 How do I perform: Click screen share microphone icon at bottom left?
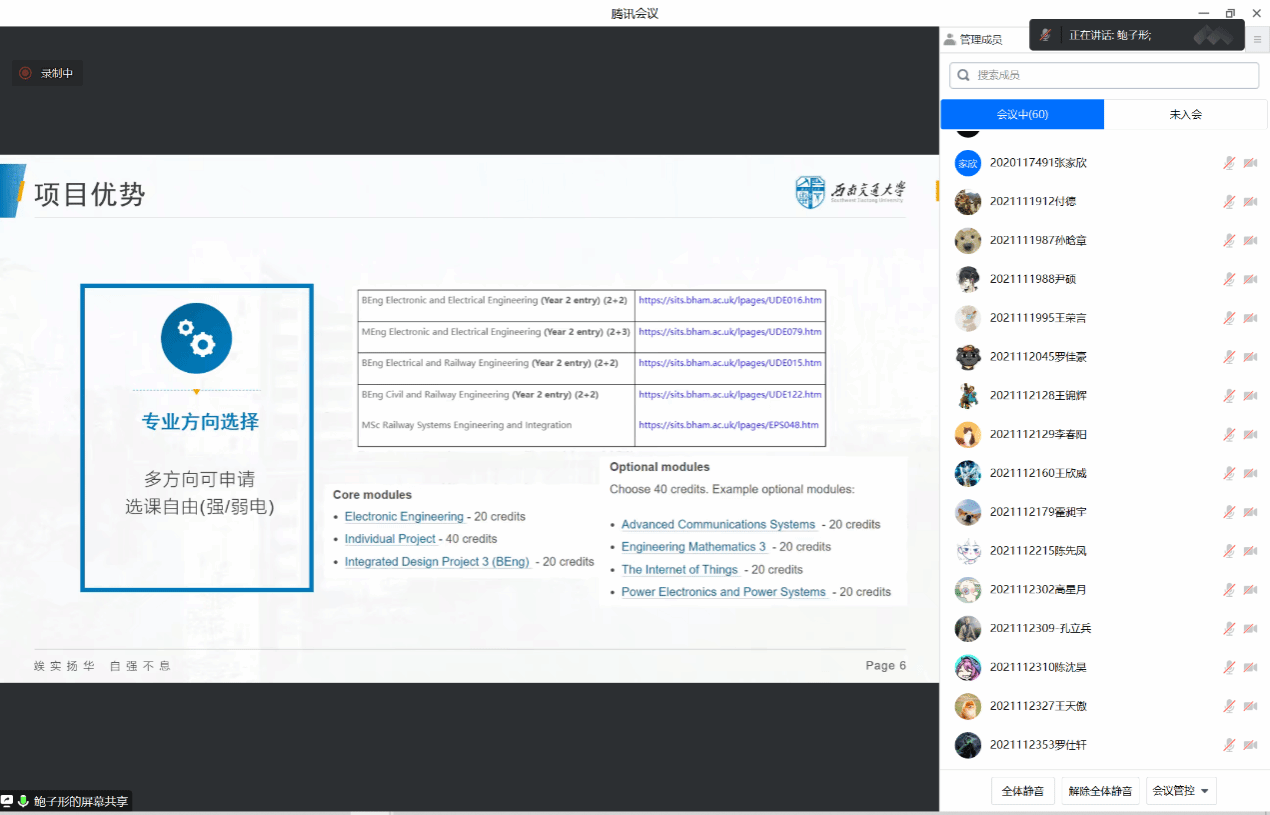click(x=23, y=801)
